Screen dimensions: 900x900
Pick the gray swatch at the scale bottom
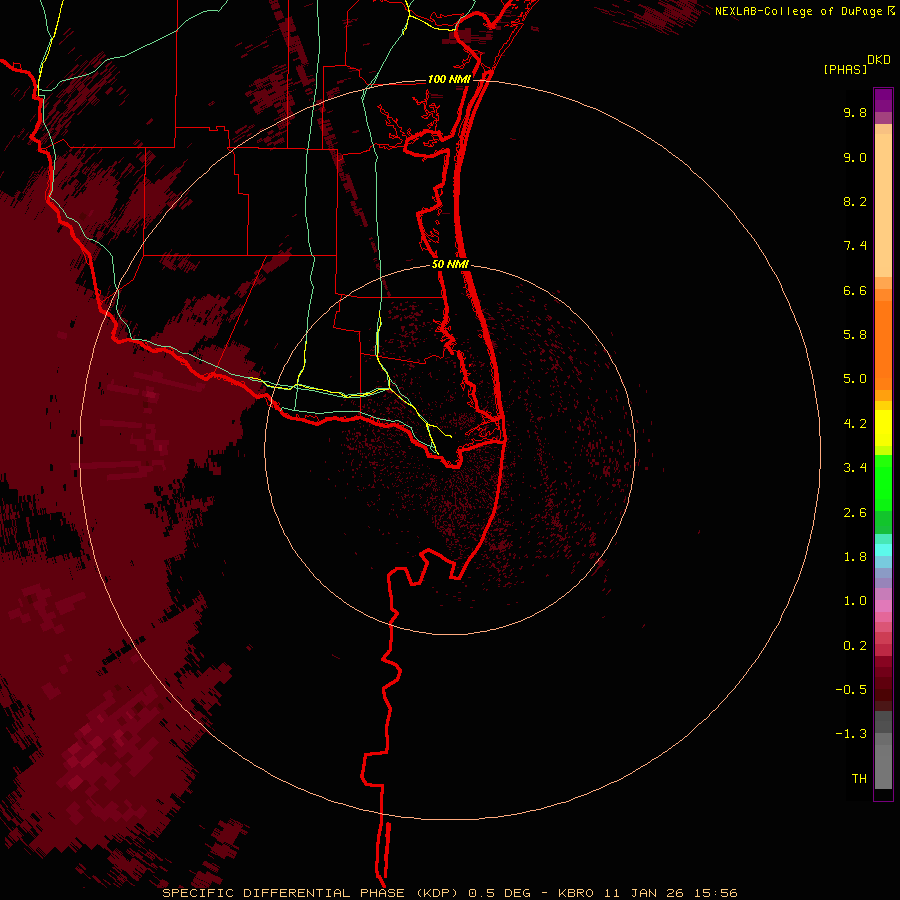(x=883, y=767)
